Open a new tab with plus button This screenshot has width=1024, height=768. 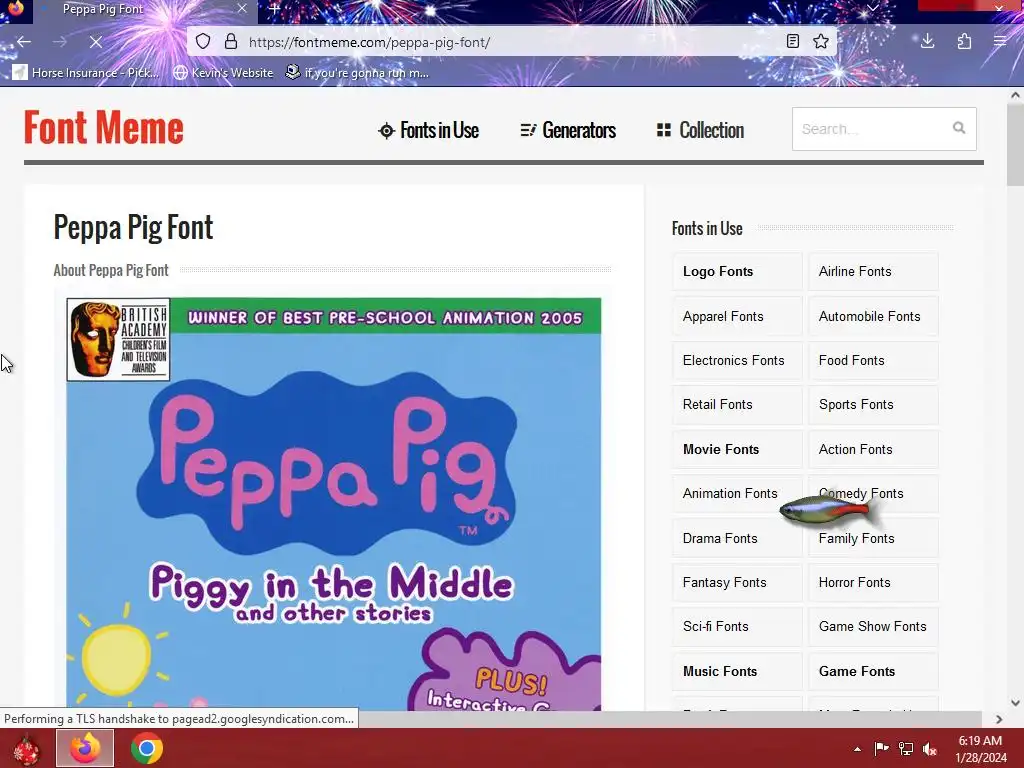[x=275, y=9]
